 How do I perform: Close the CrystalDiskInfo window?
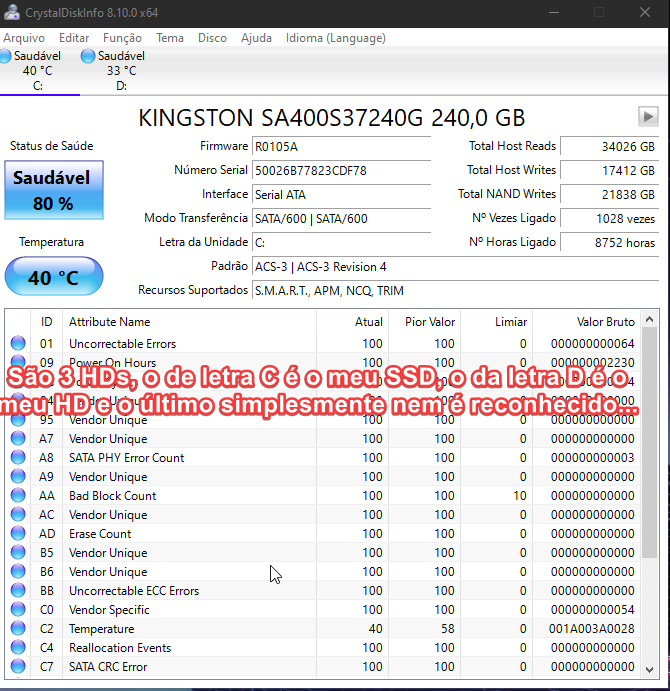645,12
